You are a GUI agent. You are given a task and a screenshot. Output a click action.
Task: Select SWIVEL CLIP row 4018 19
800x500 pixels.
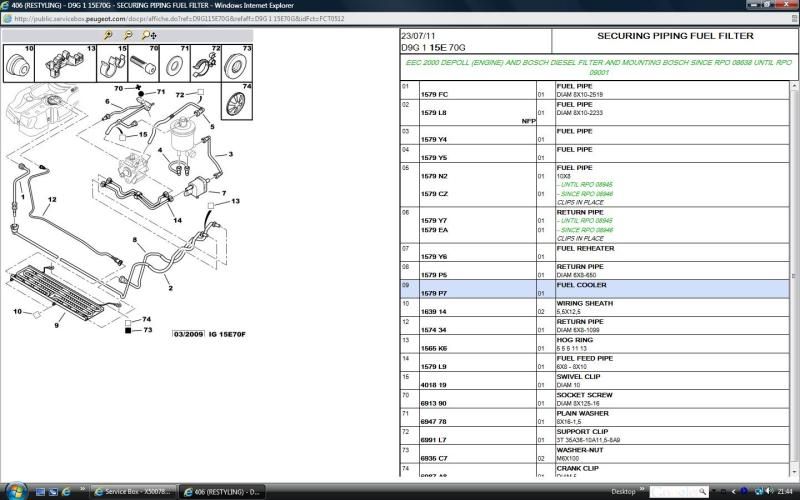click(595, 381)
